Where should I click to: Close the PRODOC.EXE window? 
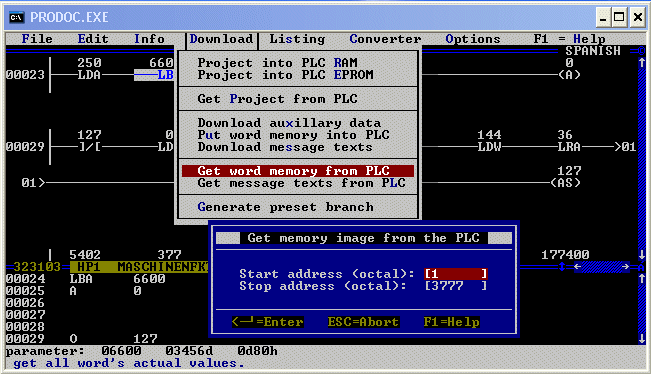click(x=638, y=17)
